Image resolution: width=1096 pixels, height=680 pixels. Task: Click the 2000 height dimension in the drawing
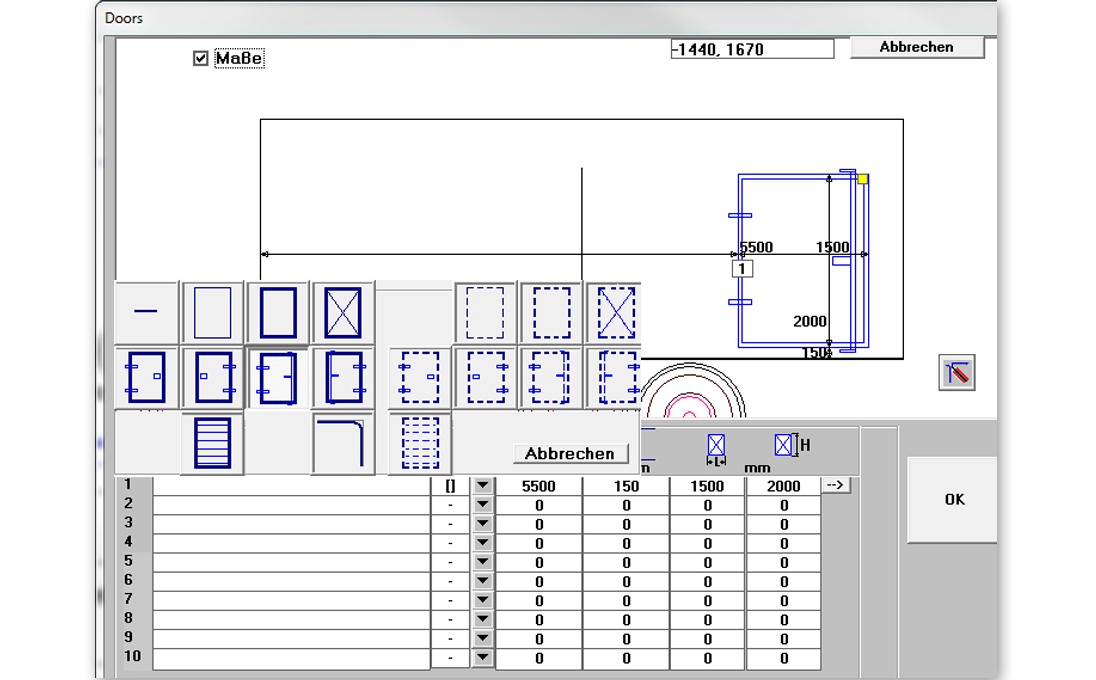click(809, 321)
